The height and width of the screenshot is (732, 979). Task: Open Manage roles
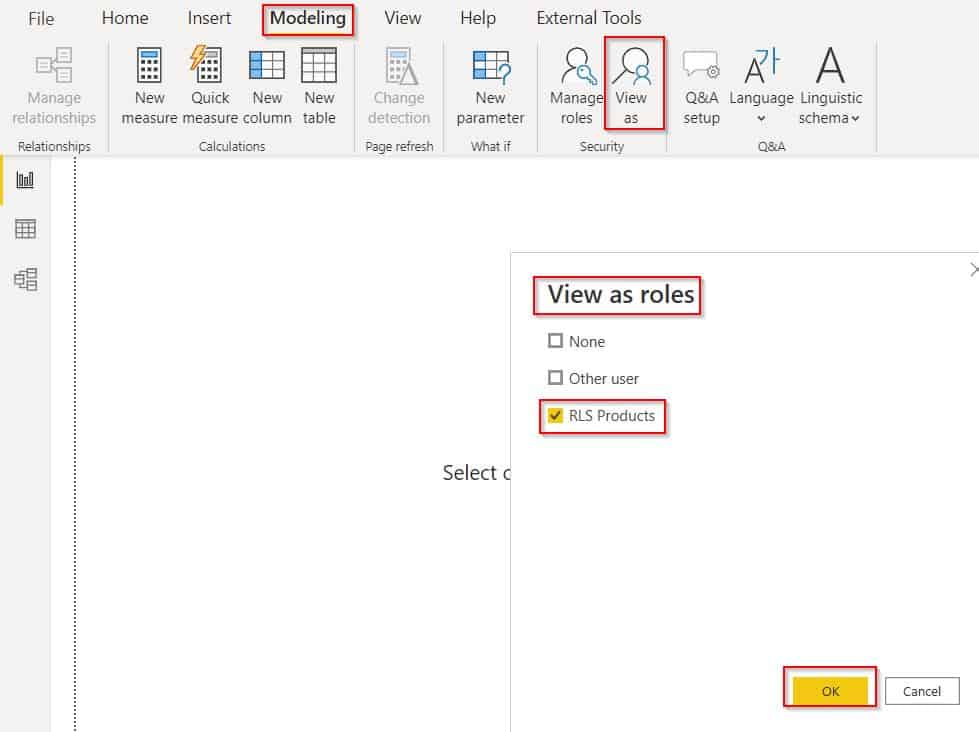click(x=576, y=86)
